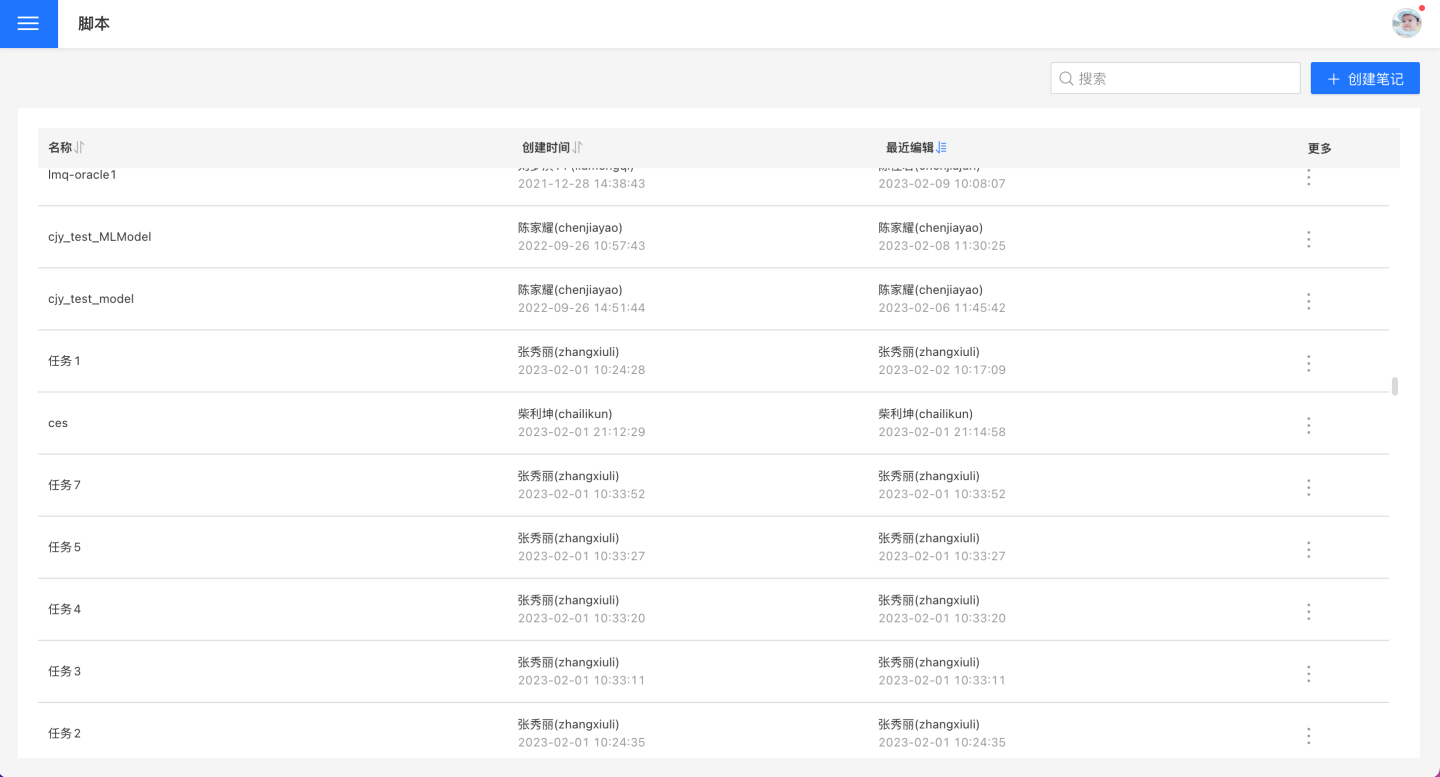The image size is (1440, 777).
Task: Sort the list by 名称 column
Action: point(79,148)
